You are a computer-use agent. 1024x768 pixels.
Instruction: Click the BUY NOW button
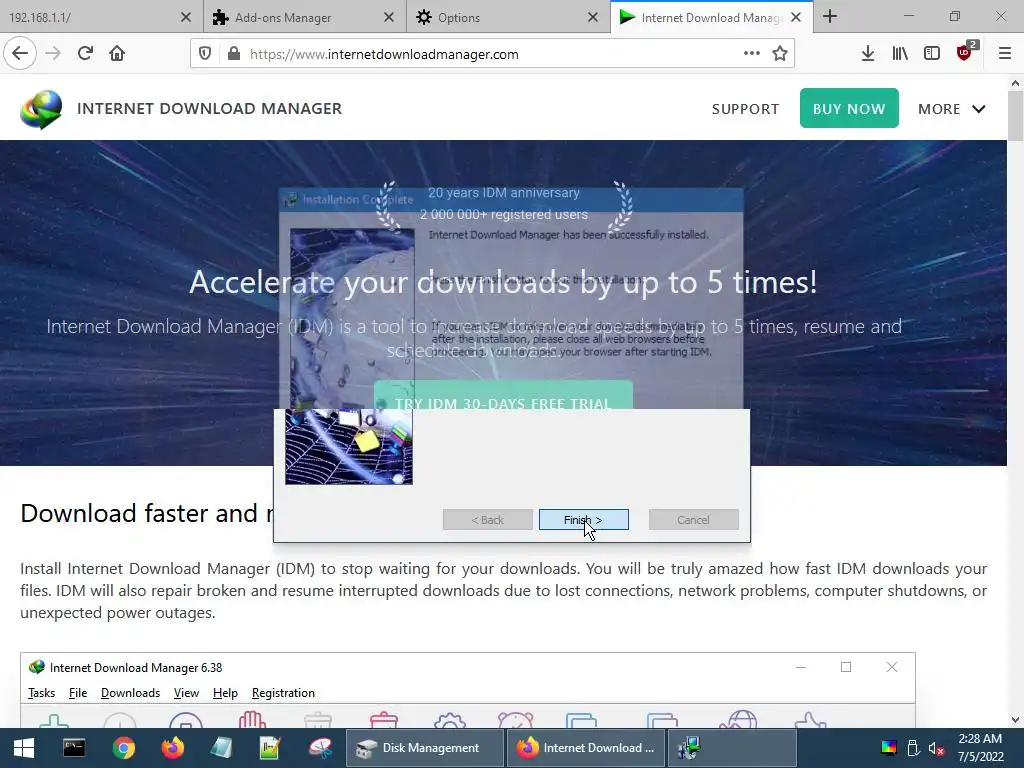pos(849,108)
